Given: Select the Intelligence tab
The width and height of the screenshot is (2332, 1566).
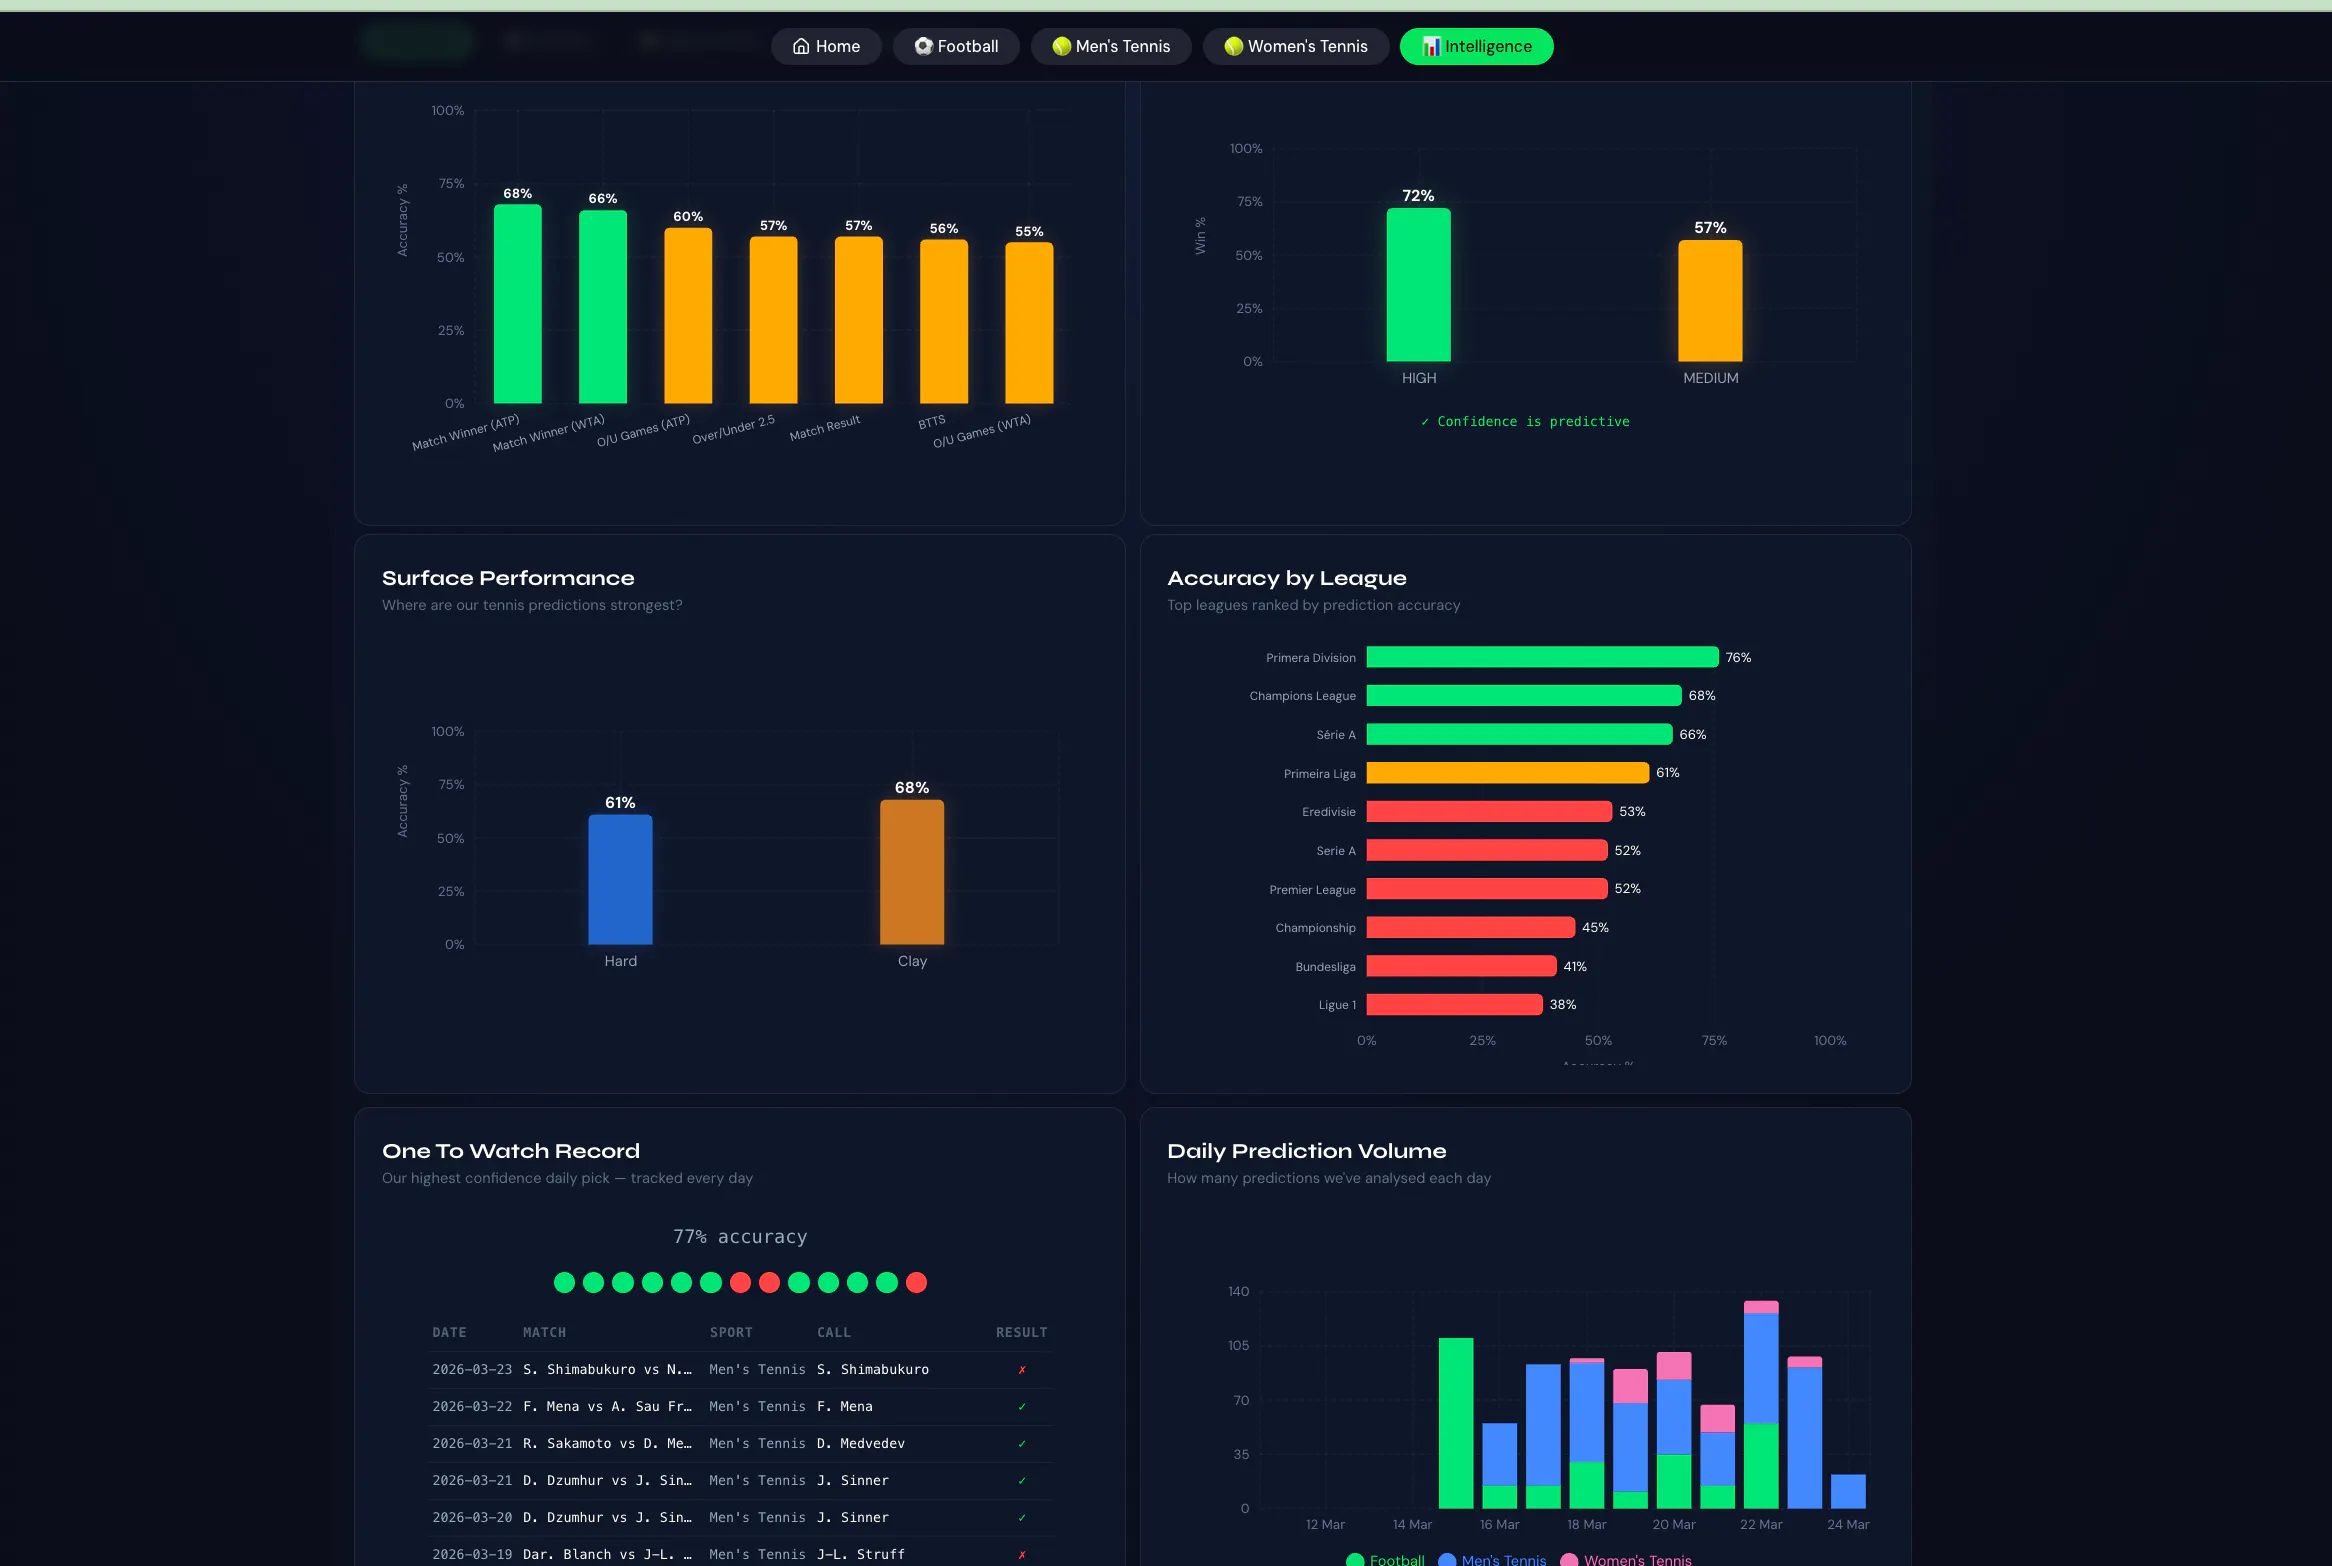Looking at the screenshot, I should tap(1477, 46).
